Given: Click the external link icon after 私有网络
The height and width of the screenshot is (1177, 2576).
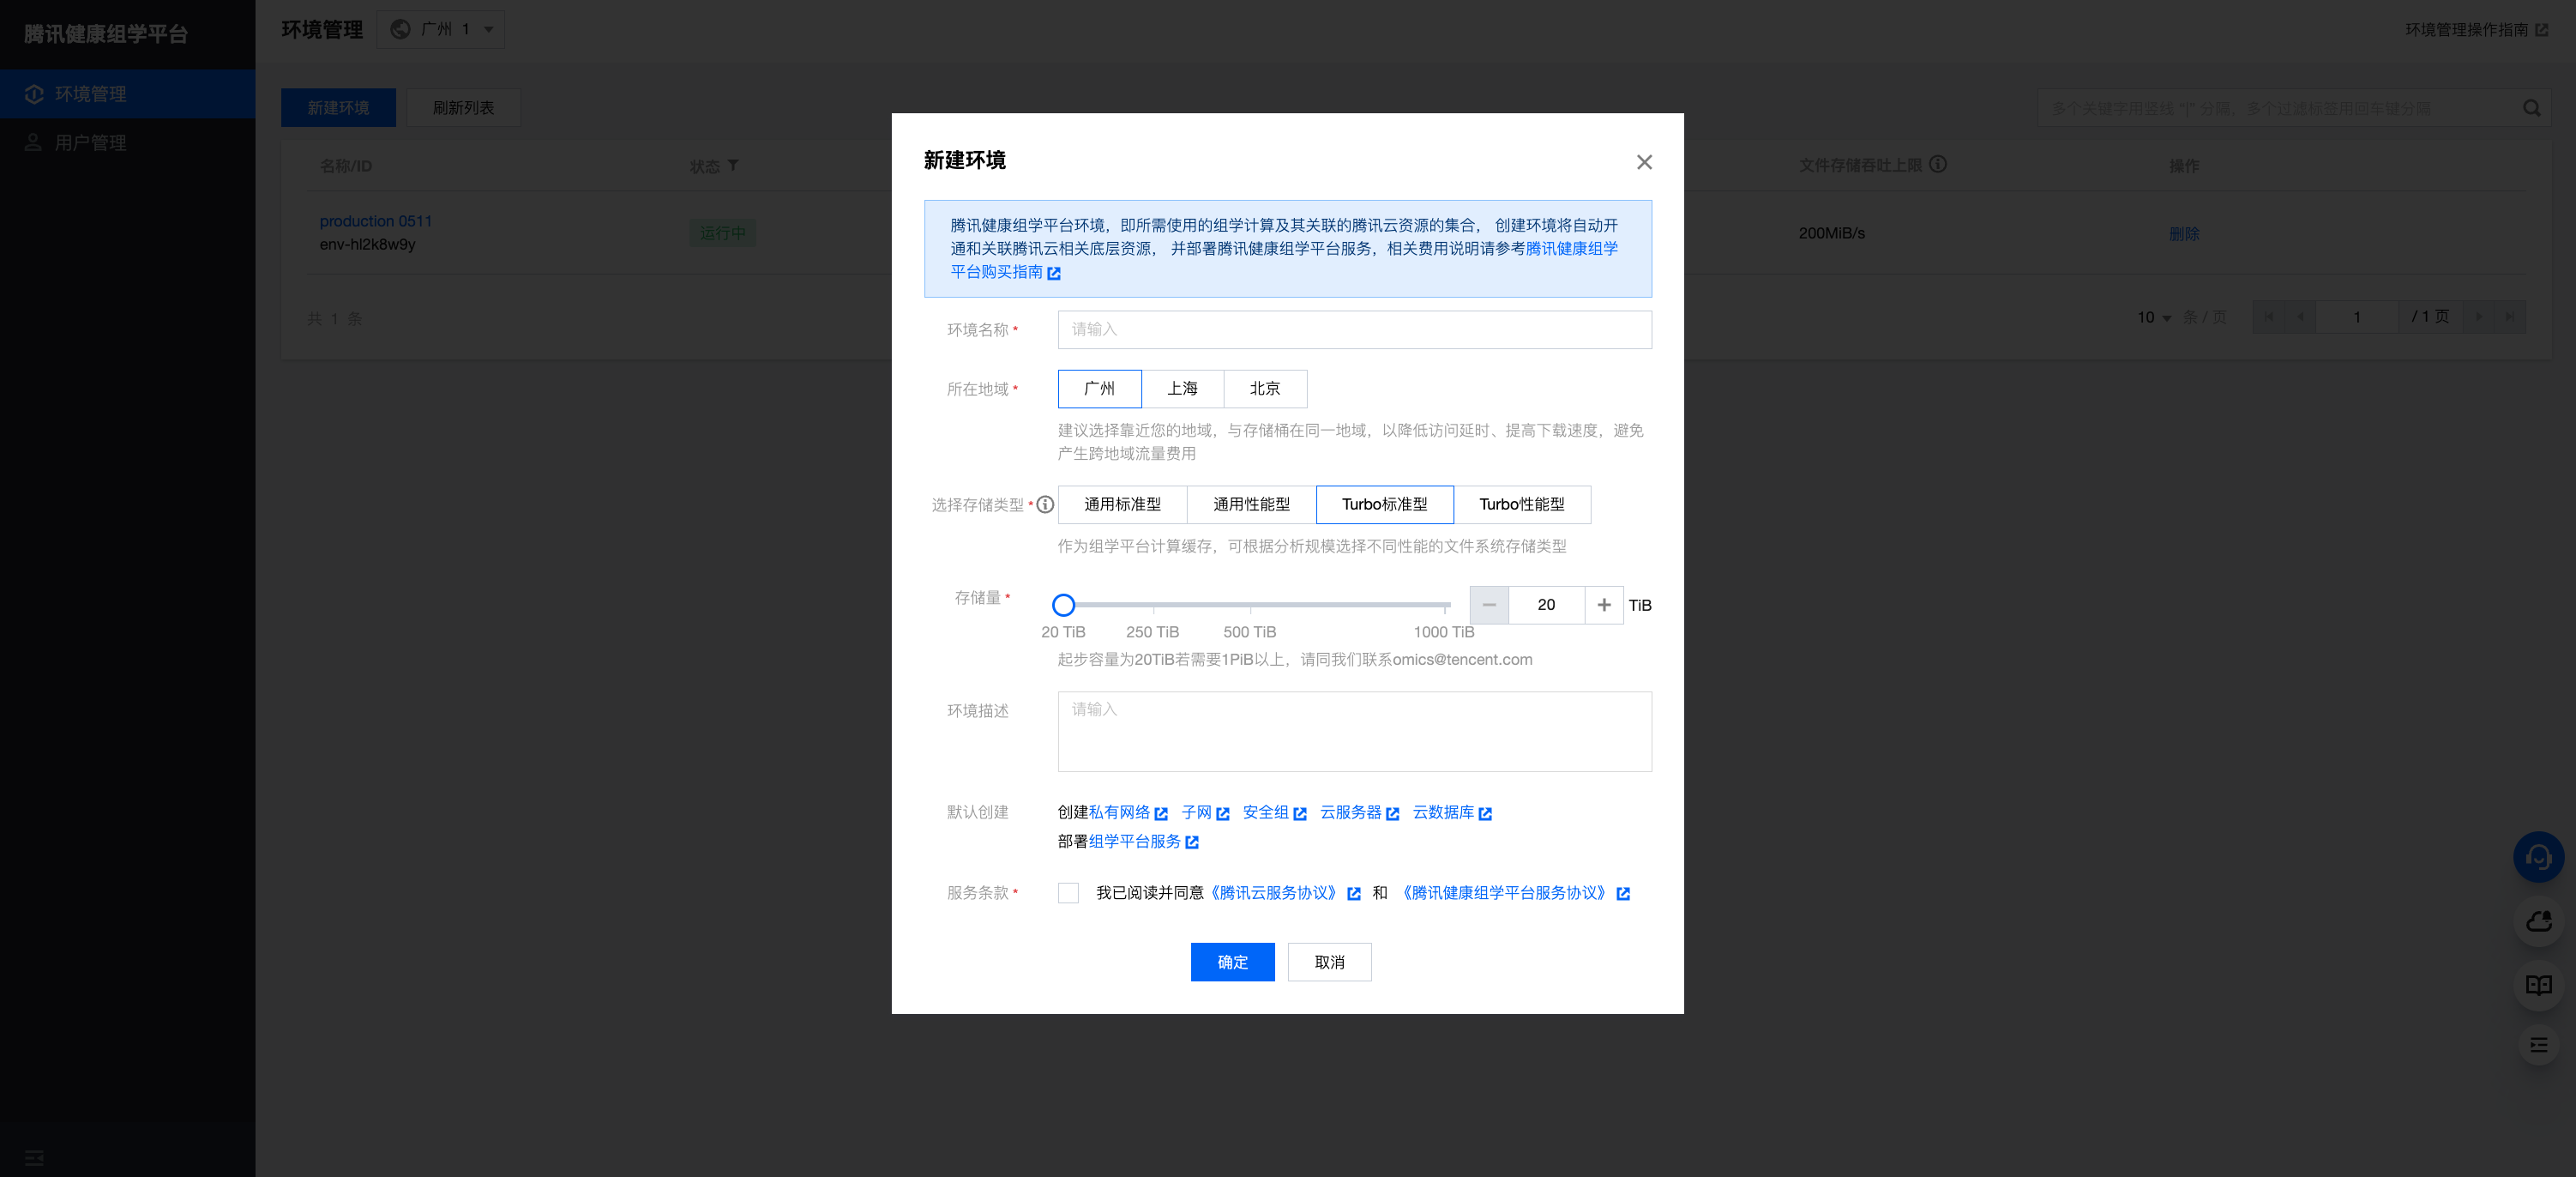Looking at the screenshot, I should 1161,814.
